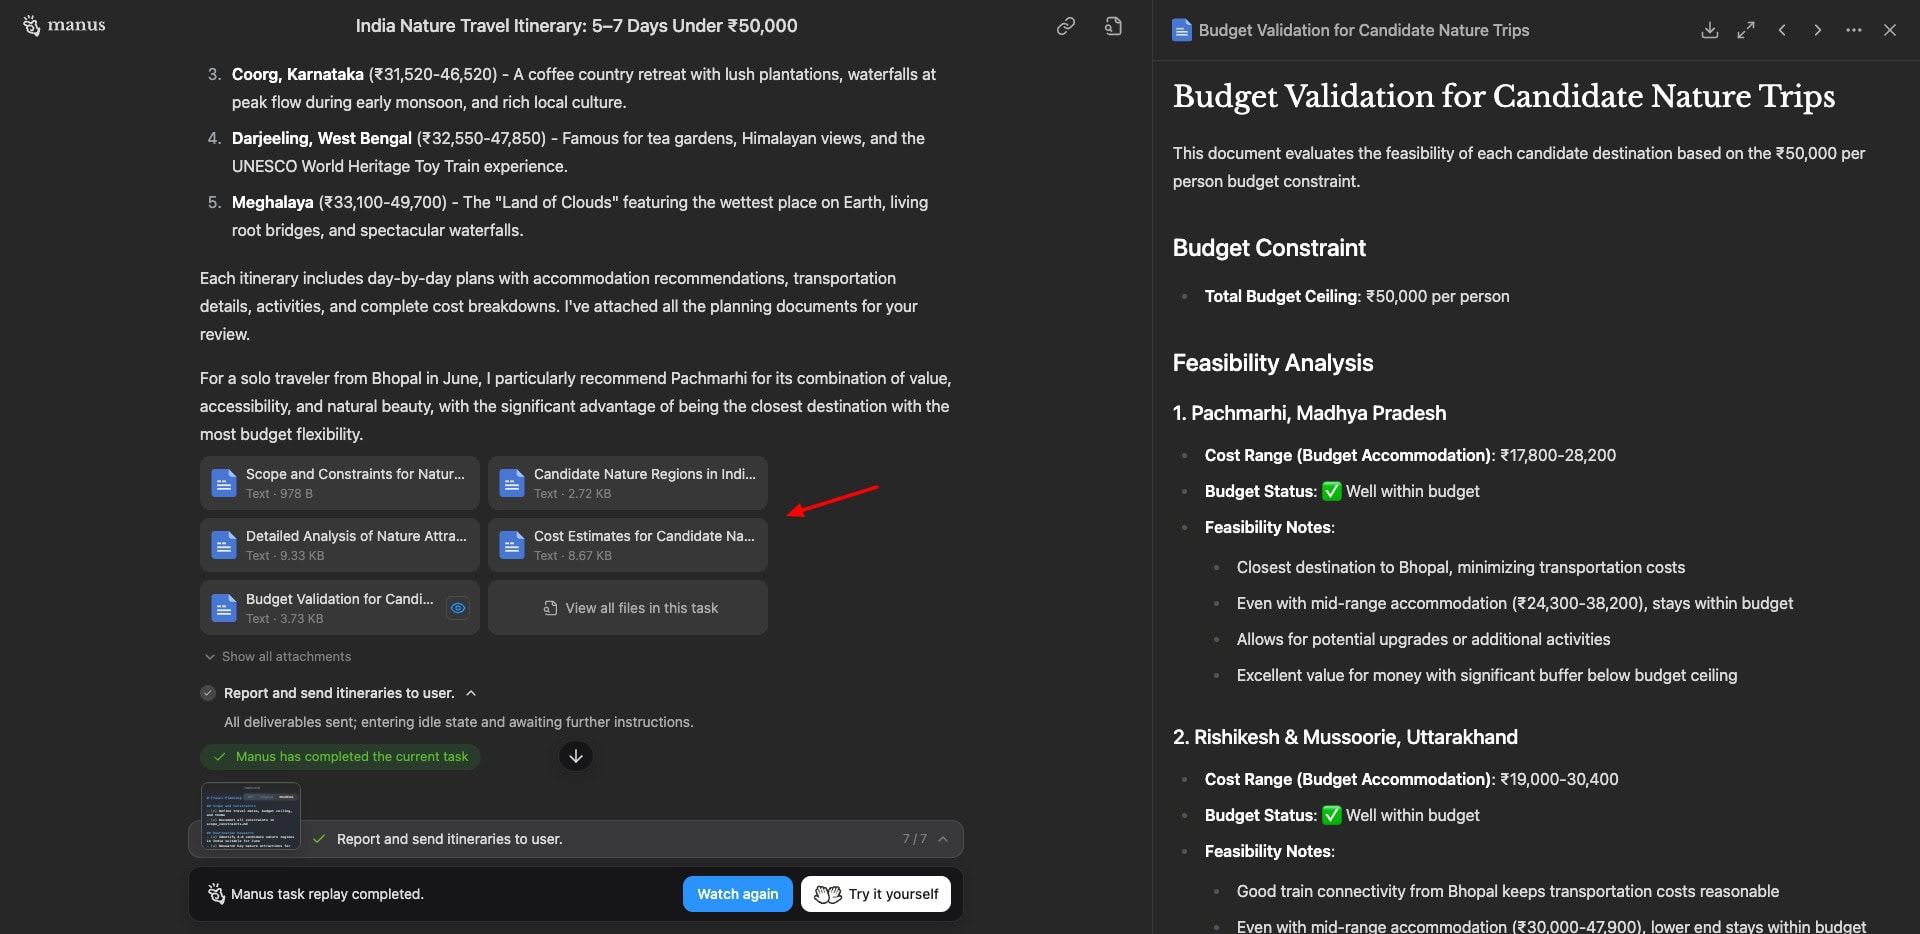Toggle eye preview on Budget Validation file
Viewport: 1920px width, 934px height.
(x=458, y=608)
